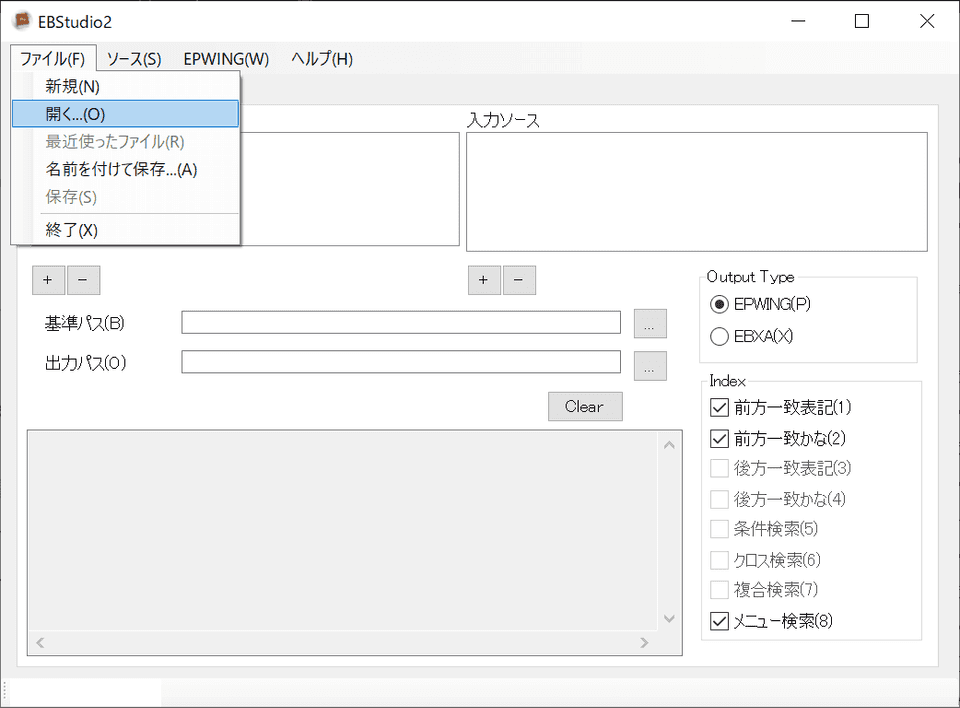
Task: Uncheck 前方一致表記(1) index option
Action: [718, 407]
